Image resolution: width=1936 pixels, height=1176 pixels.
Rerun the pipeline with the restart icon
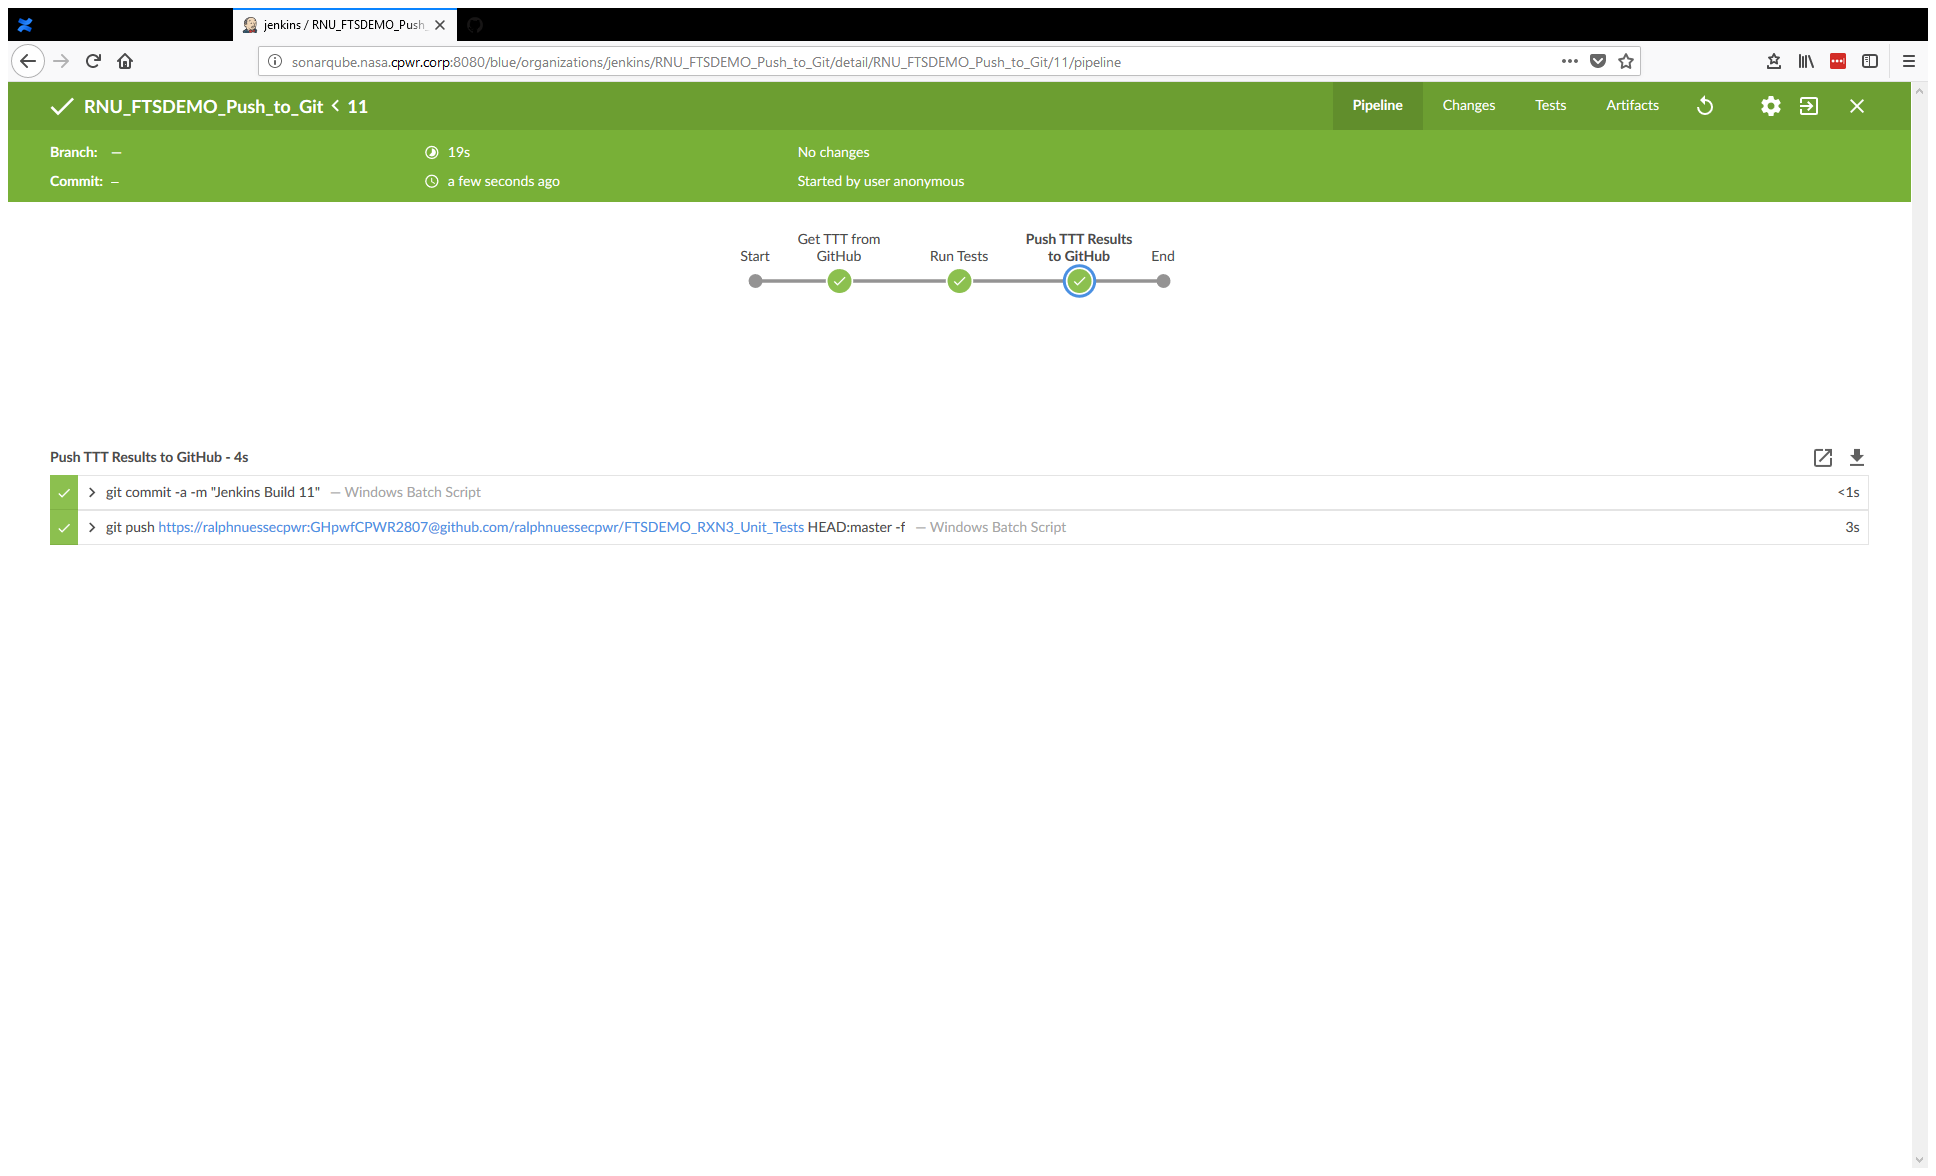pyautogui.click(x=1706, y=106)
